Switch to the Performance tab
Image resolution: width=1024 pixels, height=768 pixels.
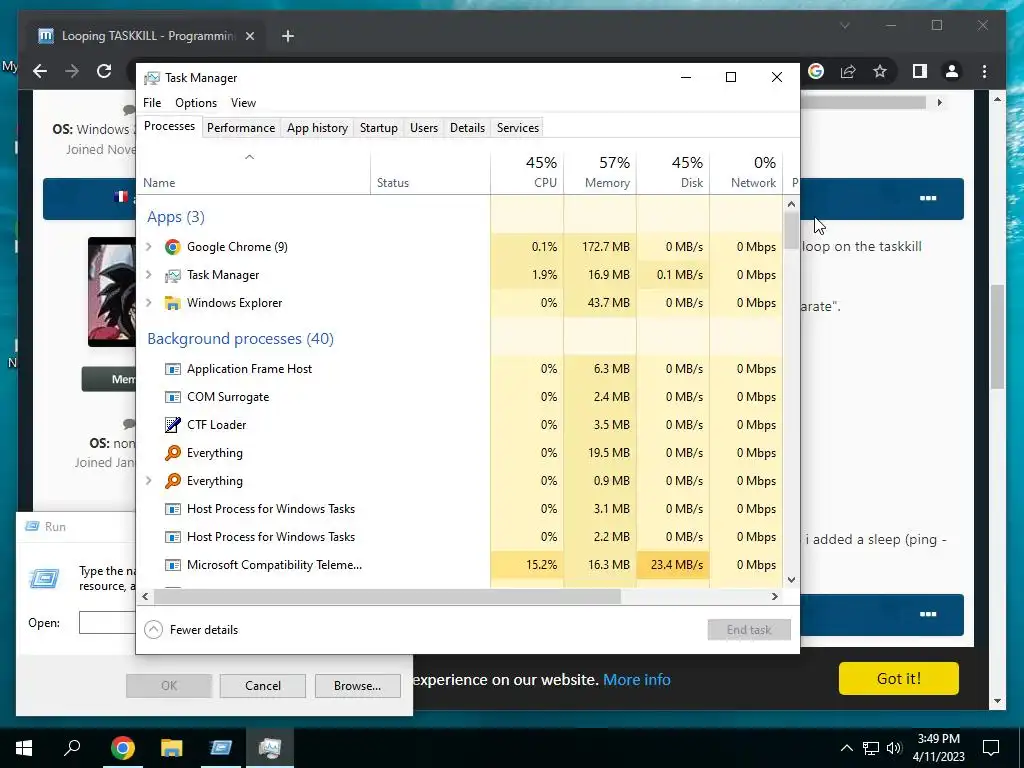[x=241, y=128]
